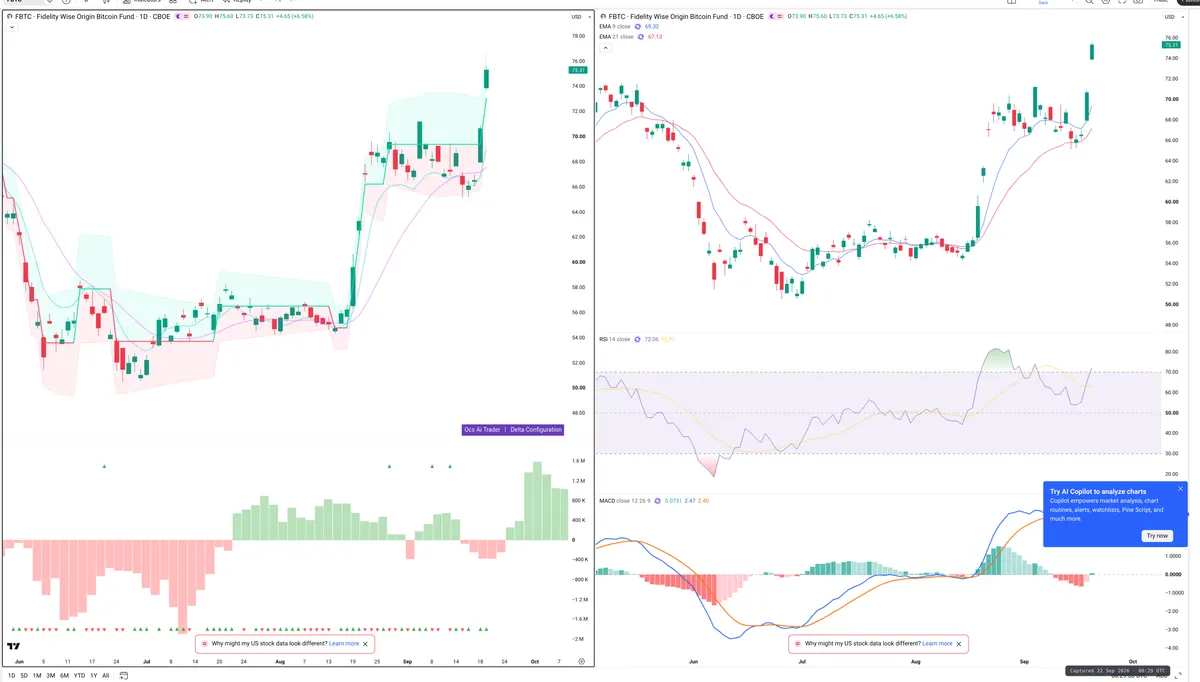Click the Oct label on left chart time axis
Screen dimensions: 1200x682
tap(534, 662)
